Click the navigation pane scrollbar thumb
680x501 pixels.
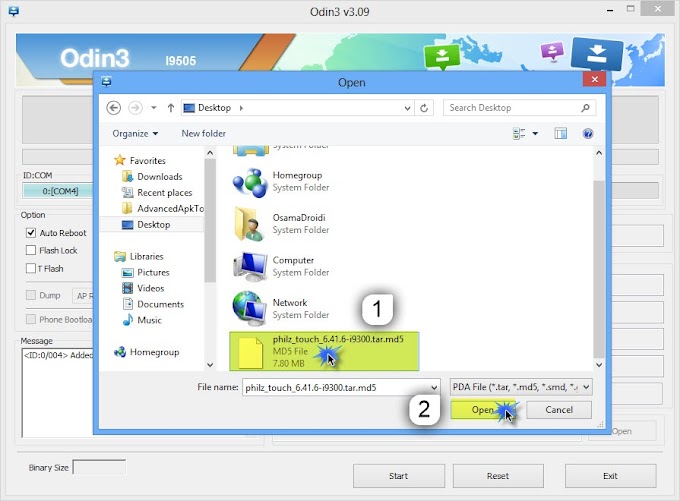pyautogui.click(x=210, y=220)
